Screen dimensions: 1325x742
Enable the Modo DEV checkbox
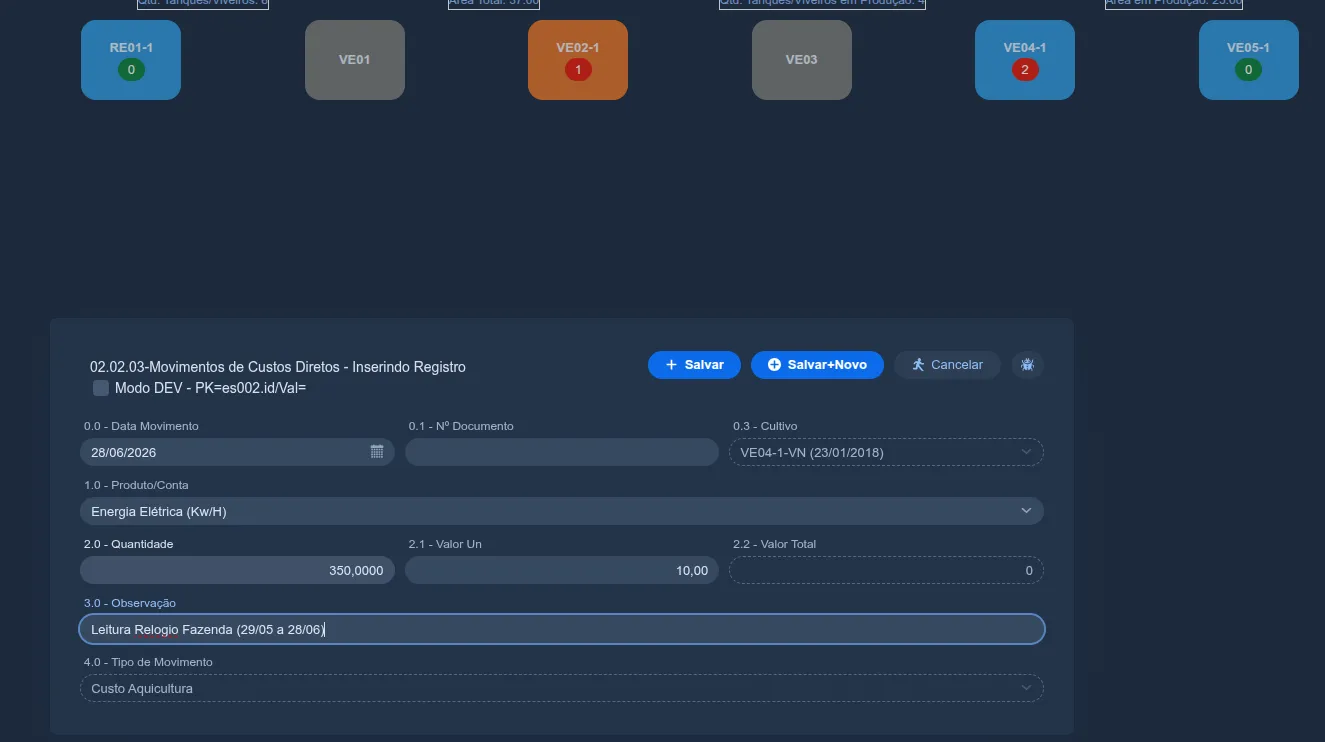101,388
